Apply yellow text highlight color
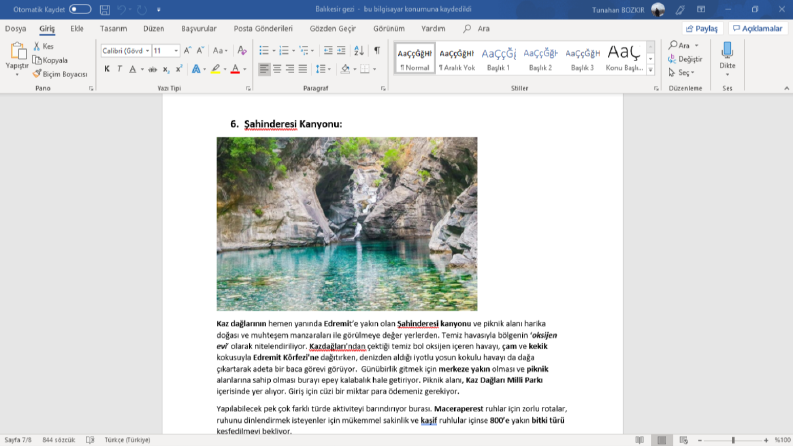This screenshot has width=793, height=446. click(216, 69)
